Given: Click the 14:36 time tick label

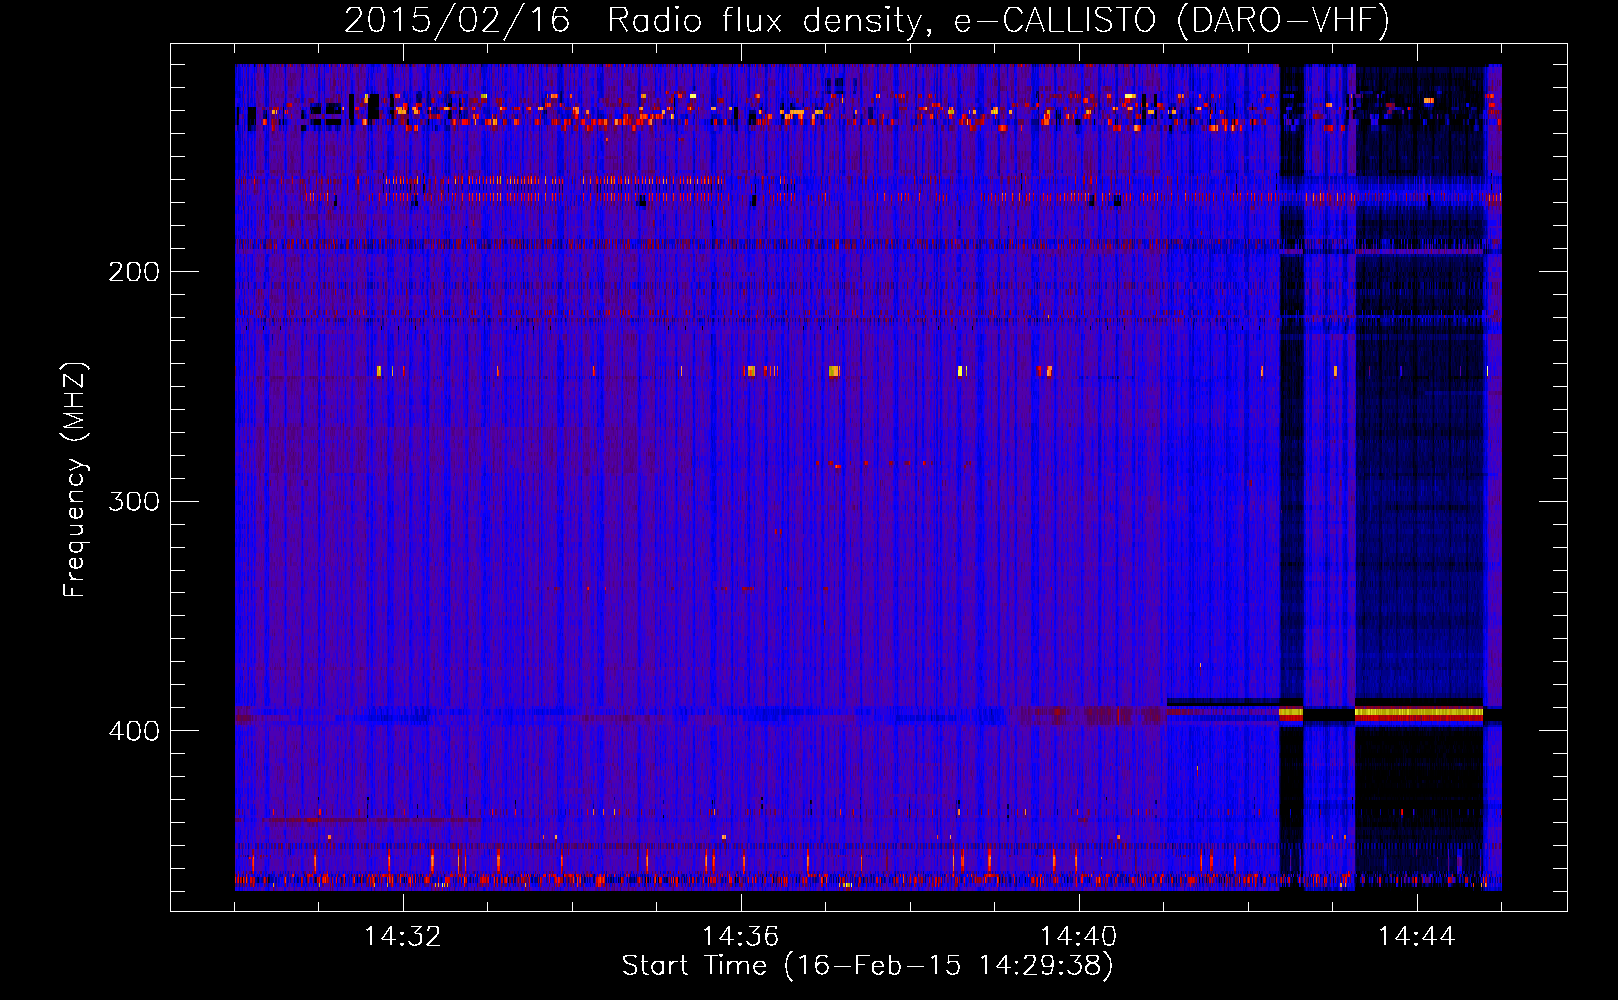Looking at the screenshot, I should (740, 937).
